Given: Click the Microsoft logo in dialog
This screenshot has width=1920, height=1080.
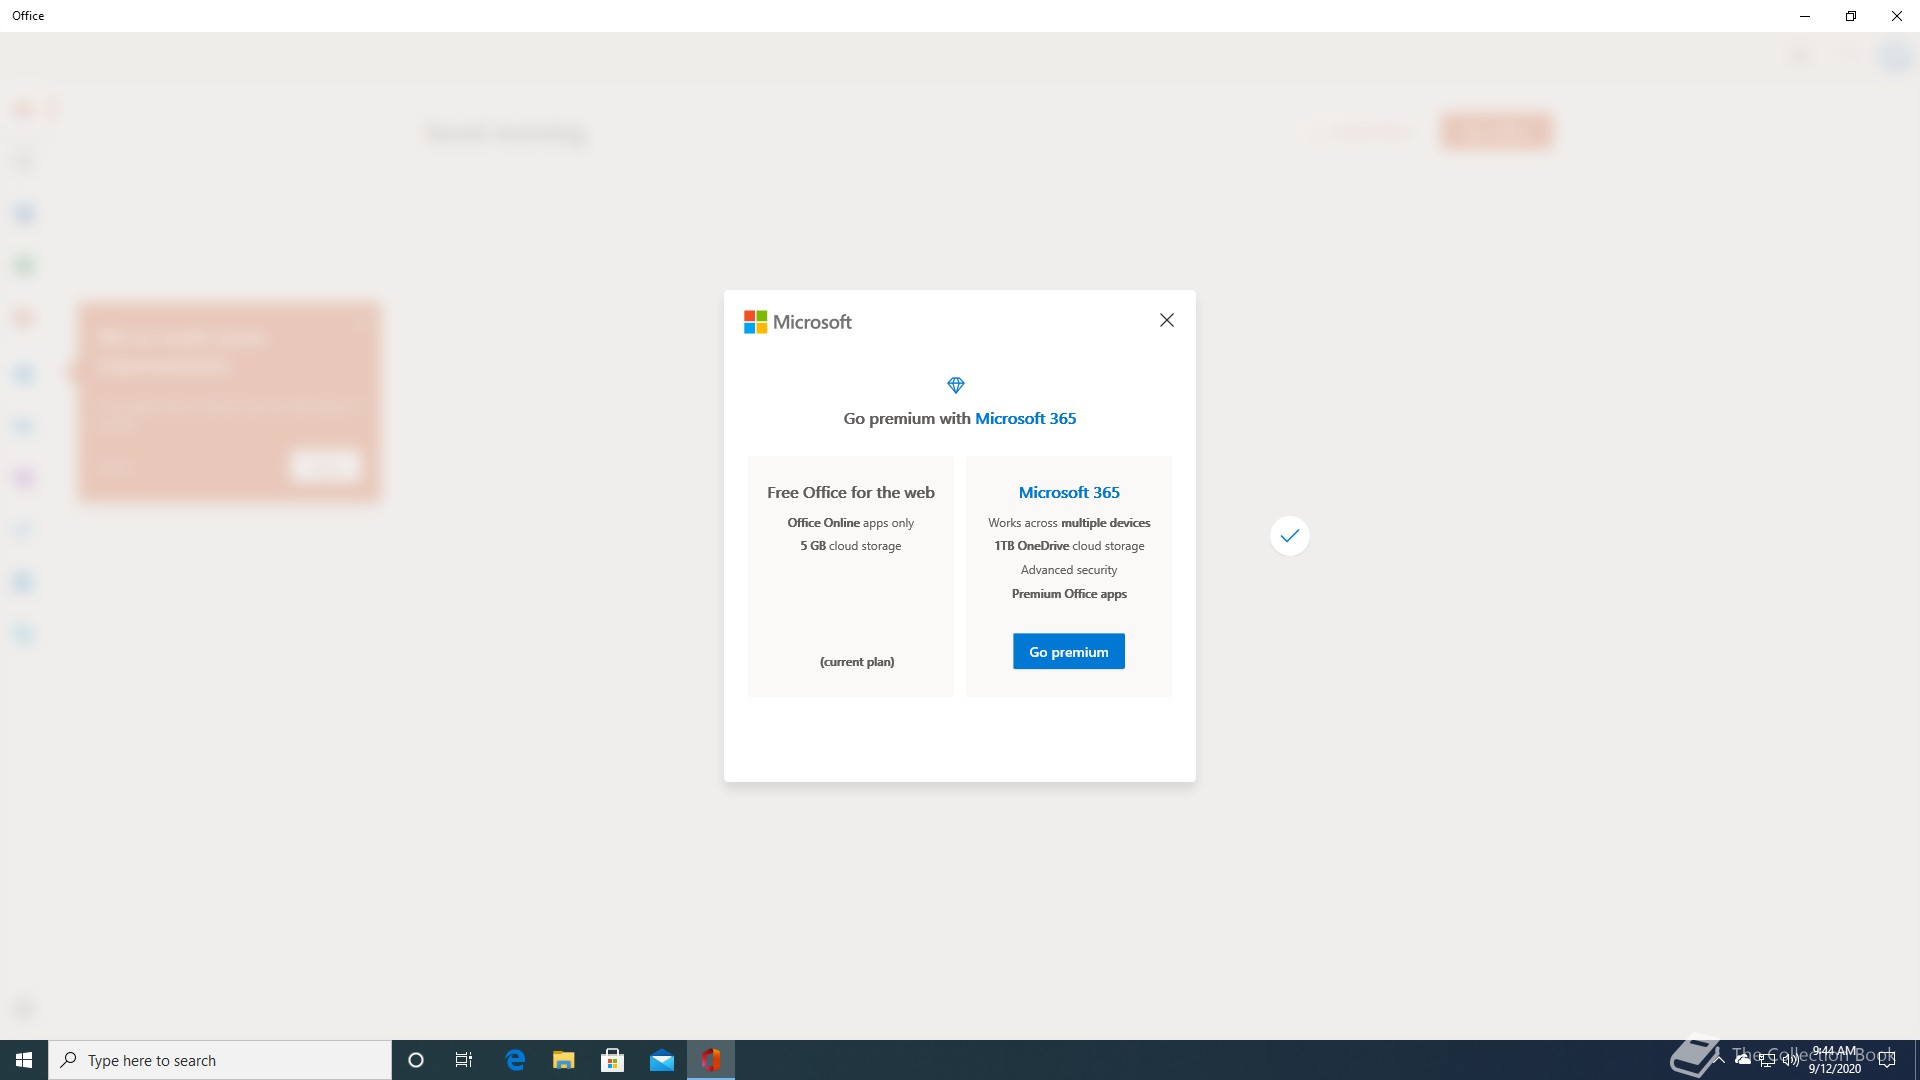Looking at the screenshot, I should 797,322.
